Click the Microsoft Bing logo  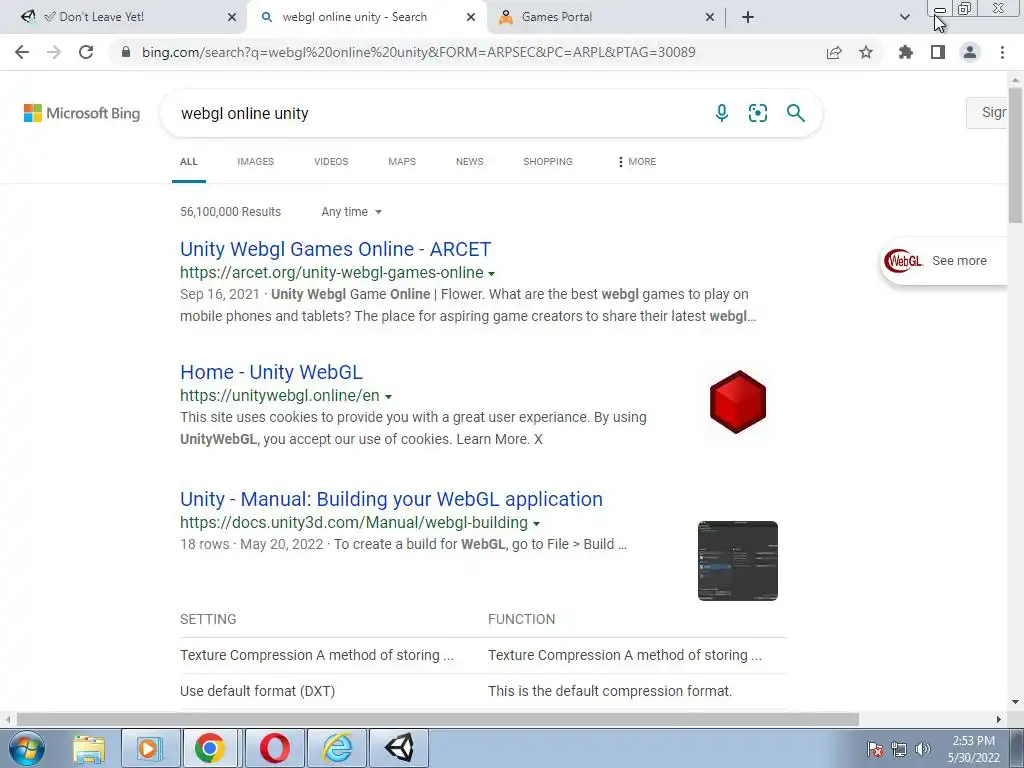tap(82, 113)
